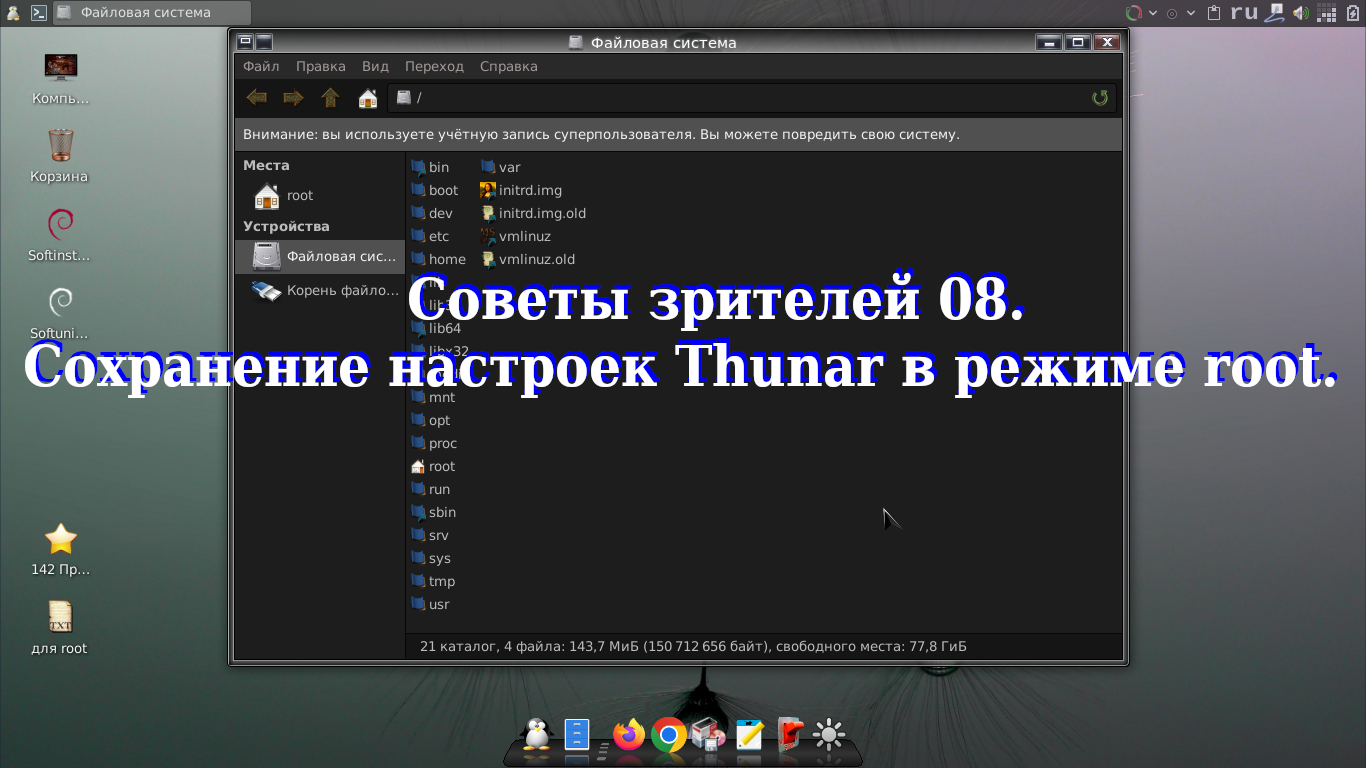Open the home folder toolbar icon

(x=368, y=97)
